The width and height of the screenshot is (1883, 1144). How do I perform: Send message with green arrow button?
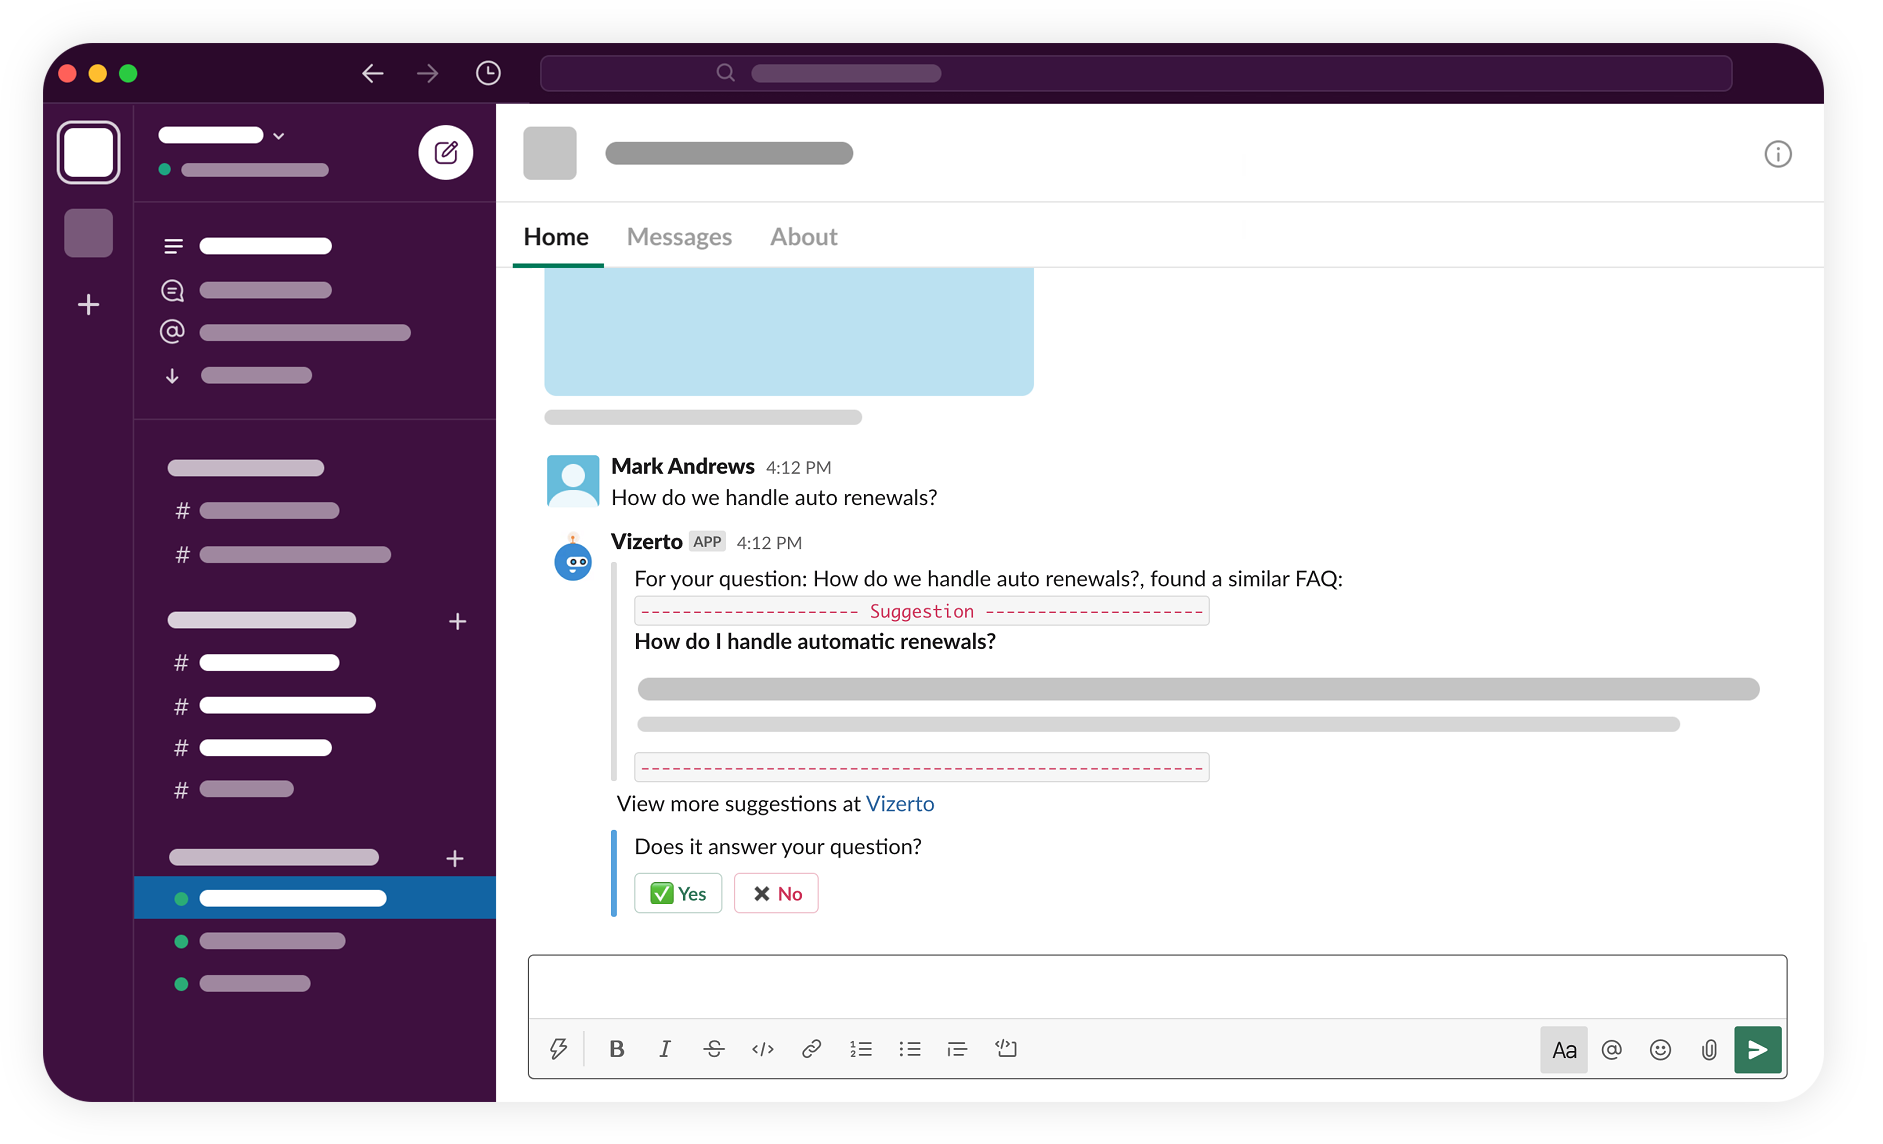[x=1757, y=1050]
